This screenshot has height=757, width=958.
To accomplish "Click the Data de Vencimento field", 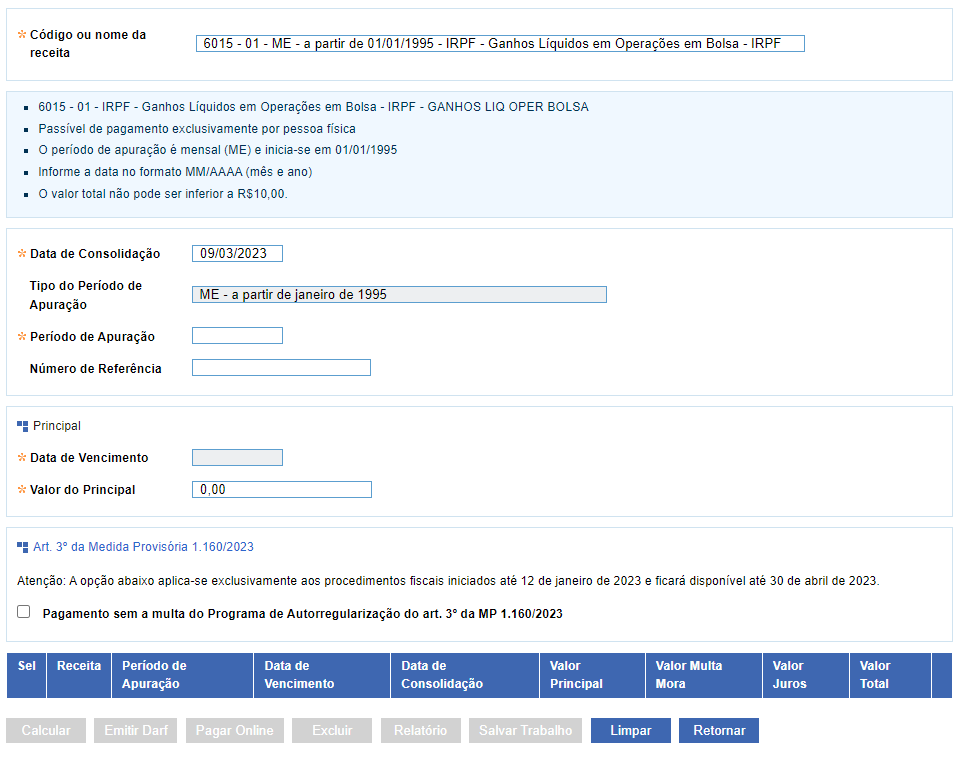I will pos(237,458).
